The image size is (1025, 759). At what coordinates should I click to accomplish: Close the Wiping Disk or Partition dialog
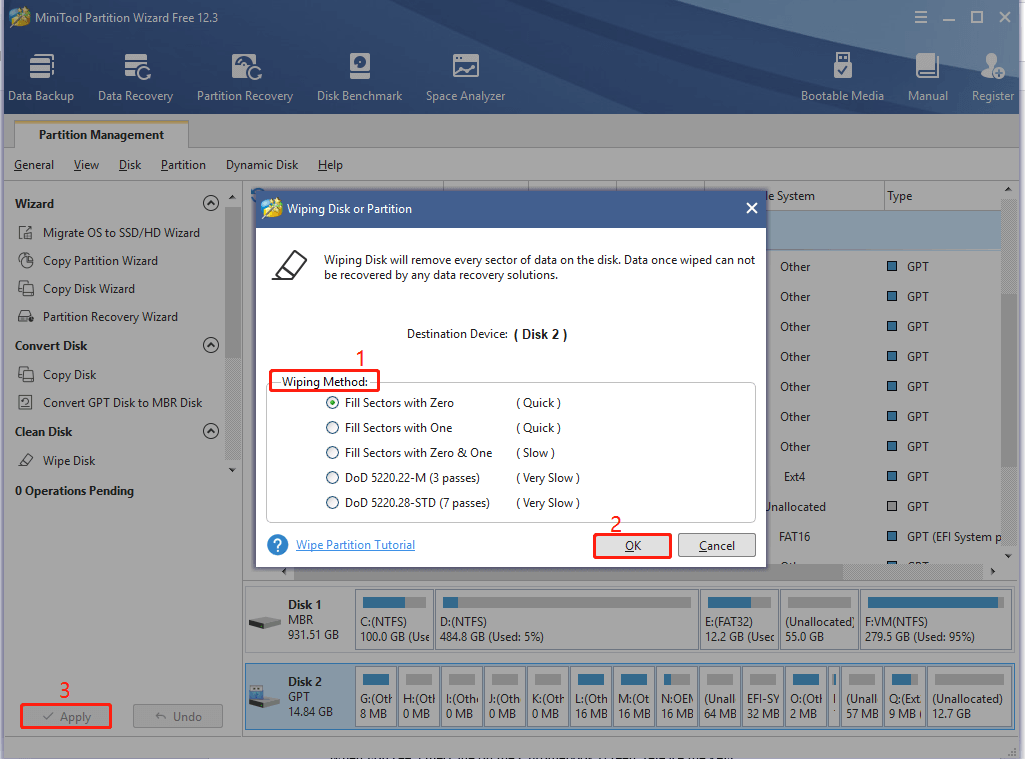point(752,208)
